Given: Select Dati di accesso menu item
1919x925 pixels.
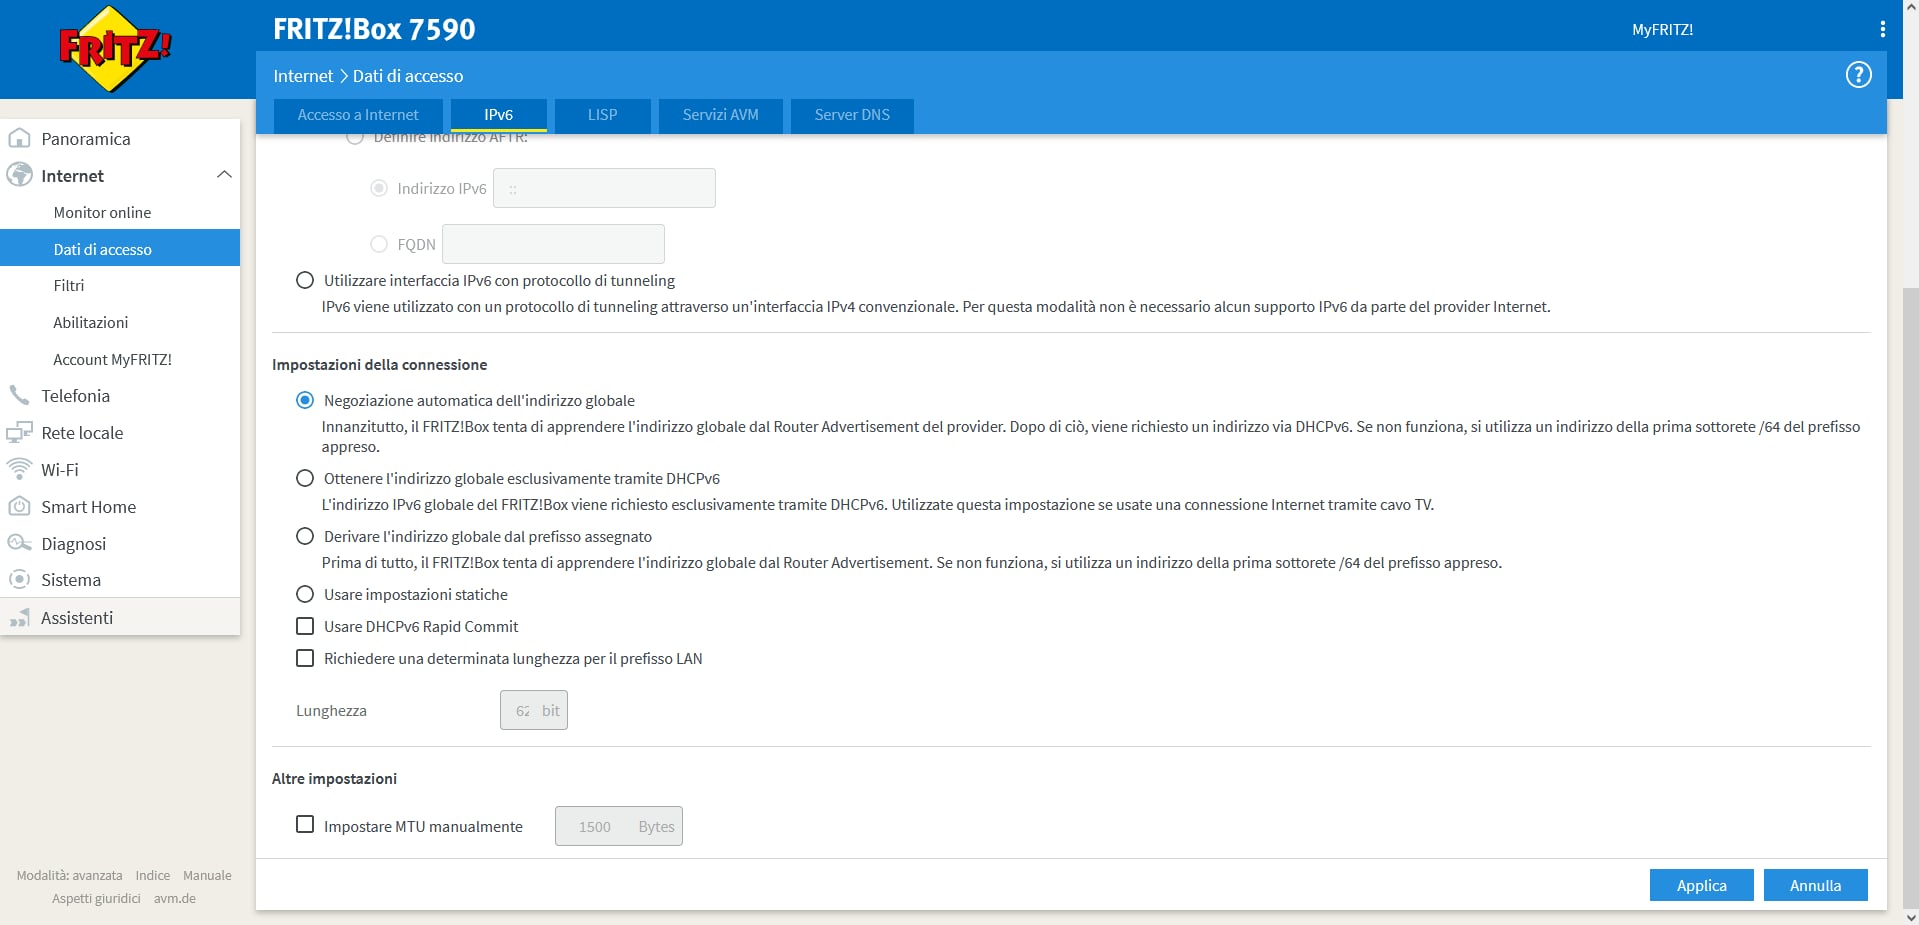Looking at the screenshot, I should (x=120, y=248).
